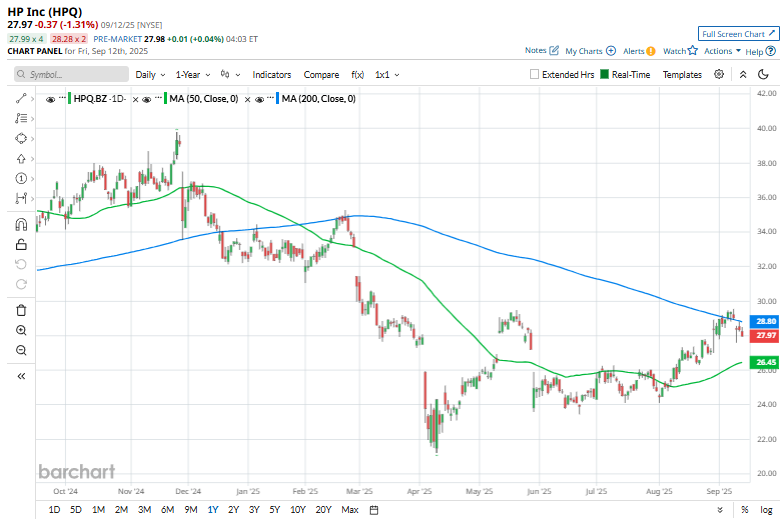Image resolution: width=781 pixels, height=523 pixels.
Task: Toggle log scale on price axis
Action: [x=766, y=510]
